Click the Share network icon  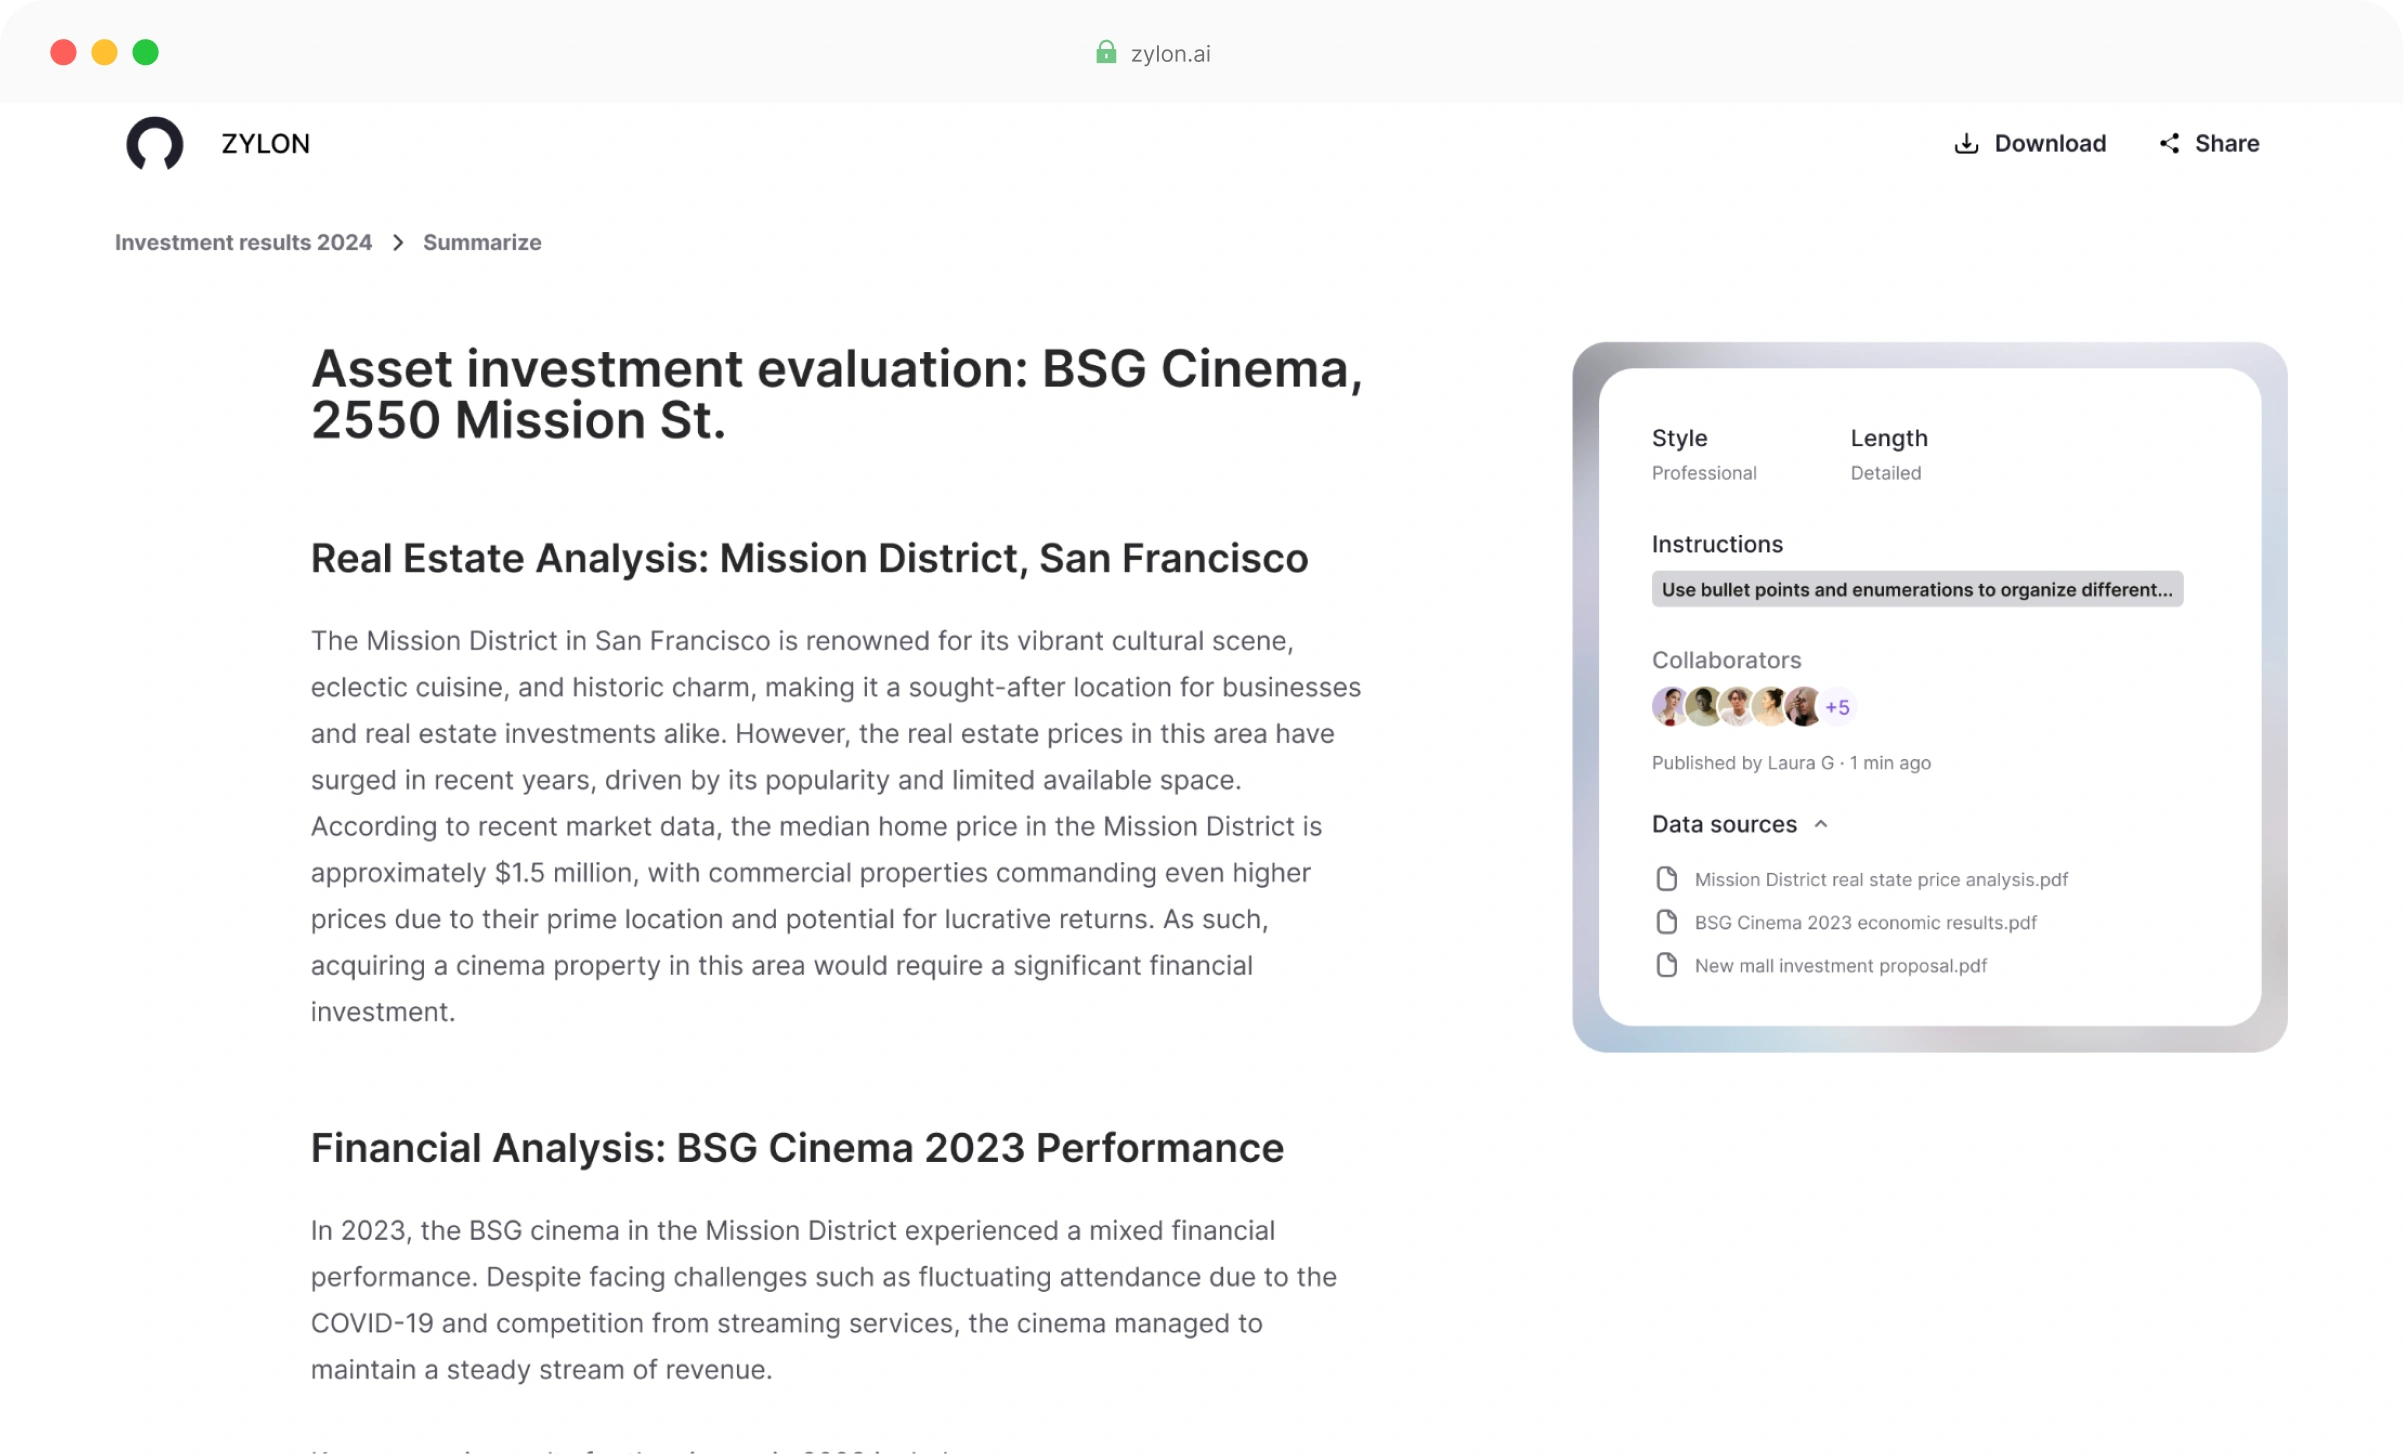point(2168,144)
